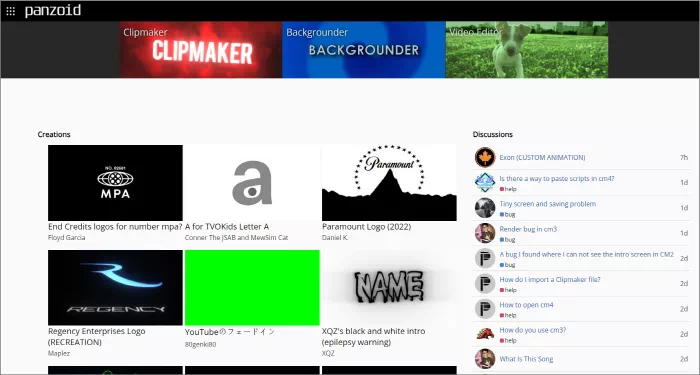This screenshot has width=700, height=375.
Task: Click the panzoid logo
Action: pos(53,11)
